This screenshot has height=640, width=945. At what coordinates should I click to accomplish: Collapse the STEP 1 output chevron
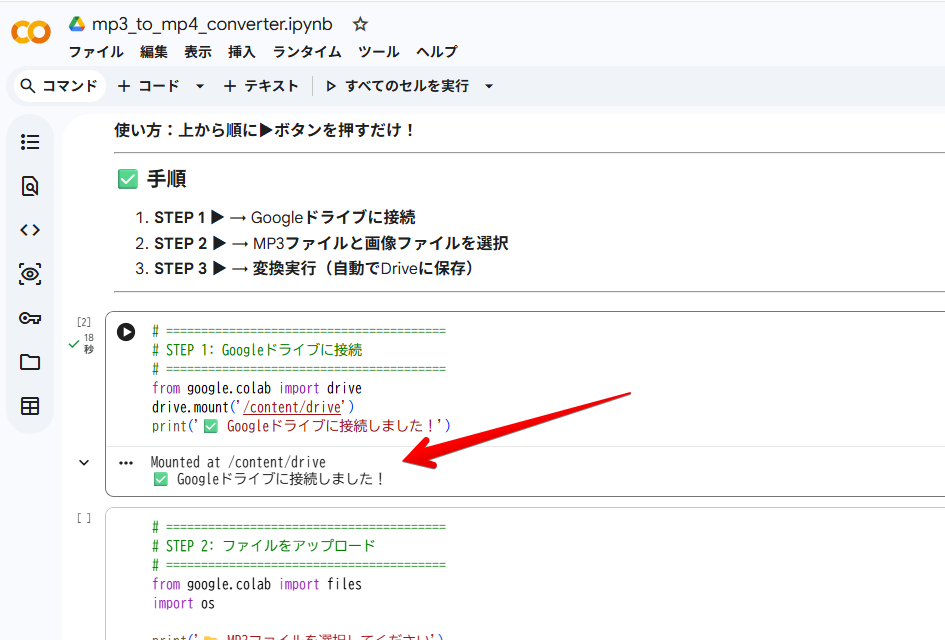84,463
